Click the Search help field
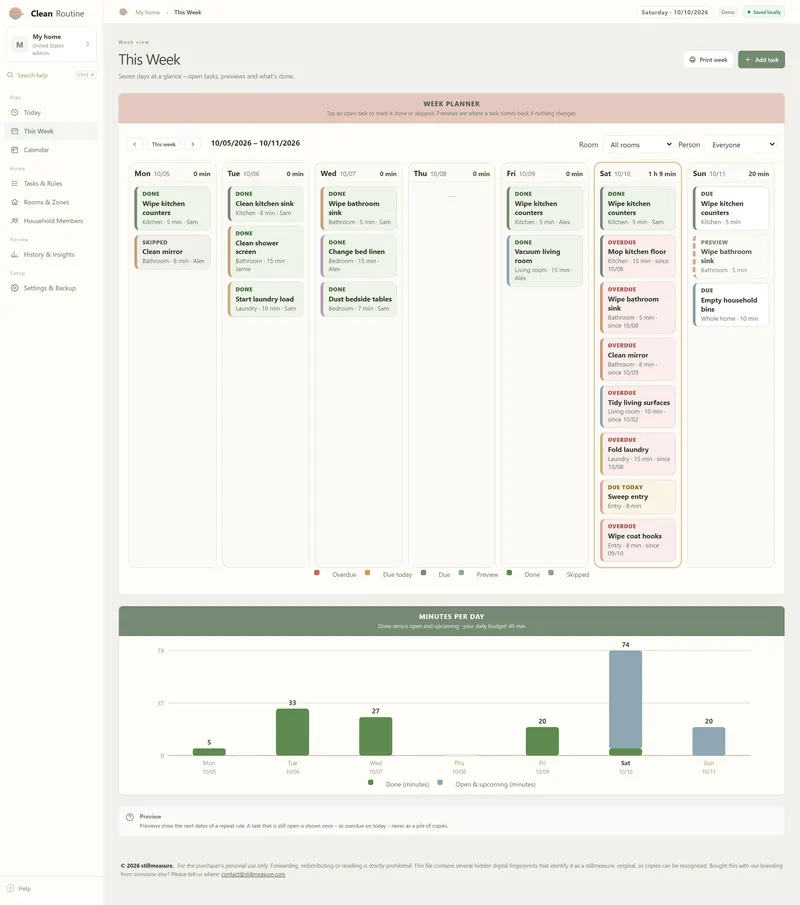The image size is (800, 905). pyautogui.click(x=51, y=75)
